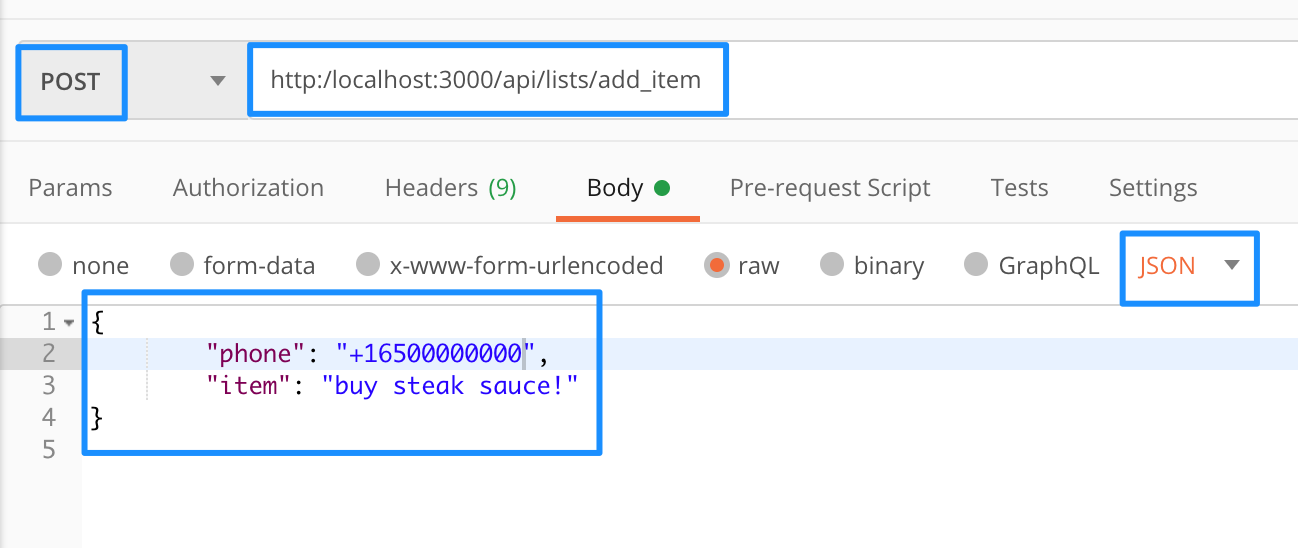The height and width of the screenshot is (548, 1298).
Task: Open the Authorization tab
Action: 248,188
